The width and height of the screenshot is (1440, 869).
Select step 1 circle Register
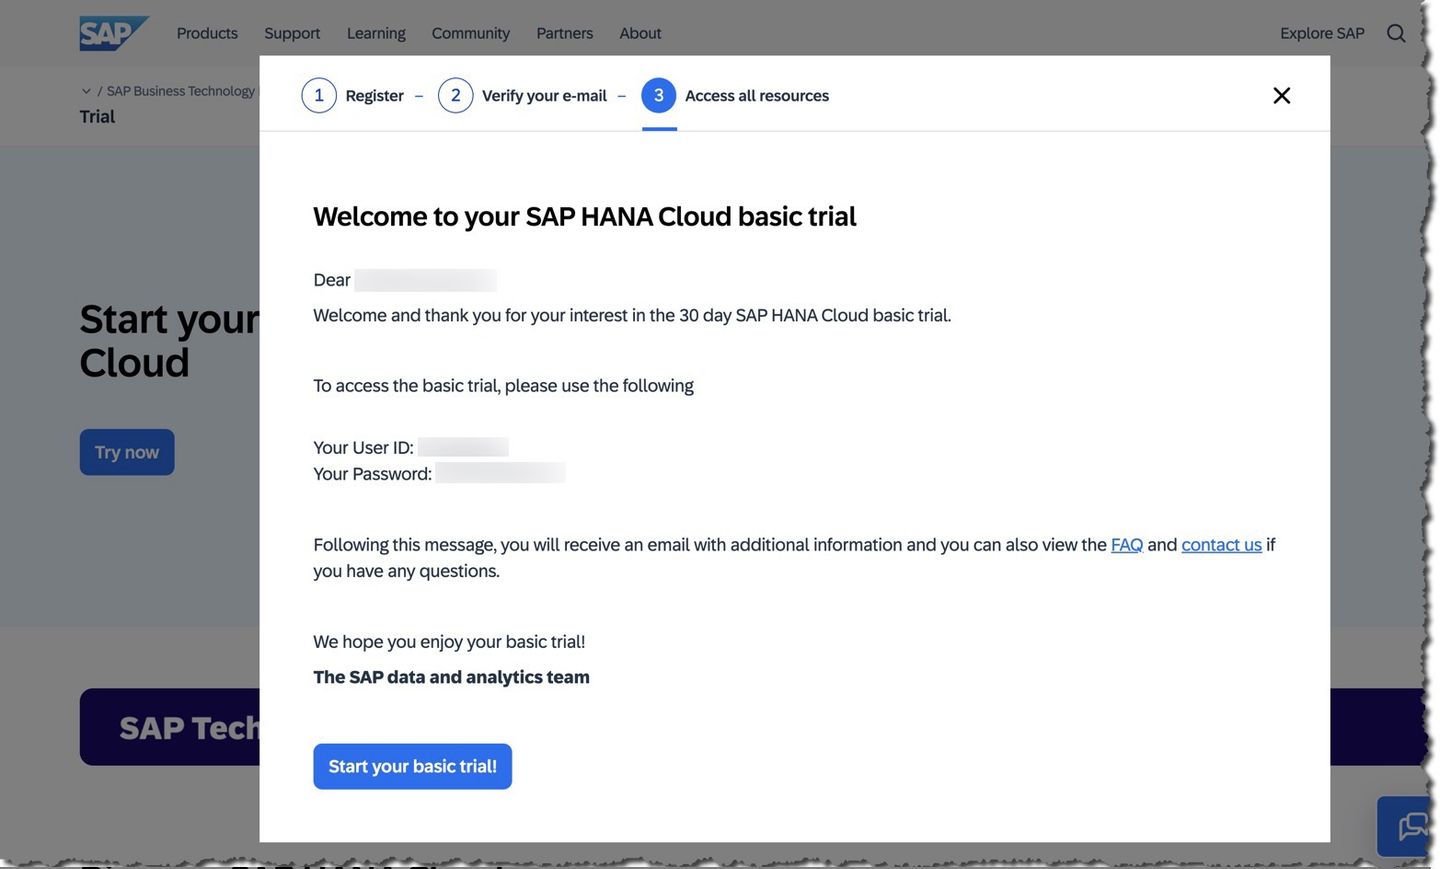319,95
